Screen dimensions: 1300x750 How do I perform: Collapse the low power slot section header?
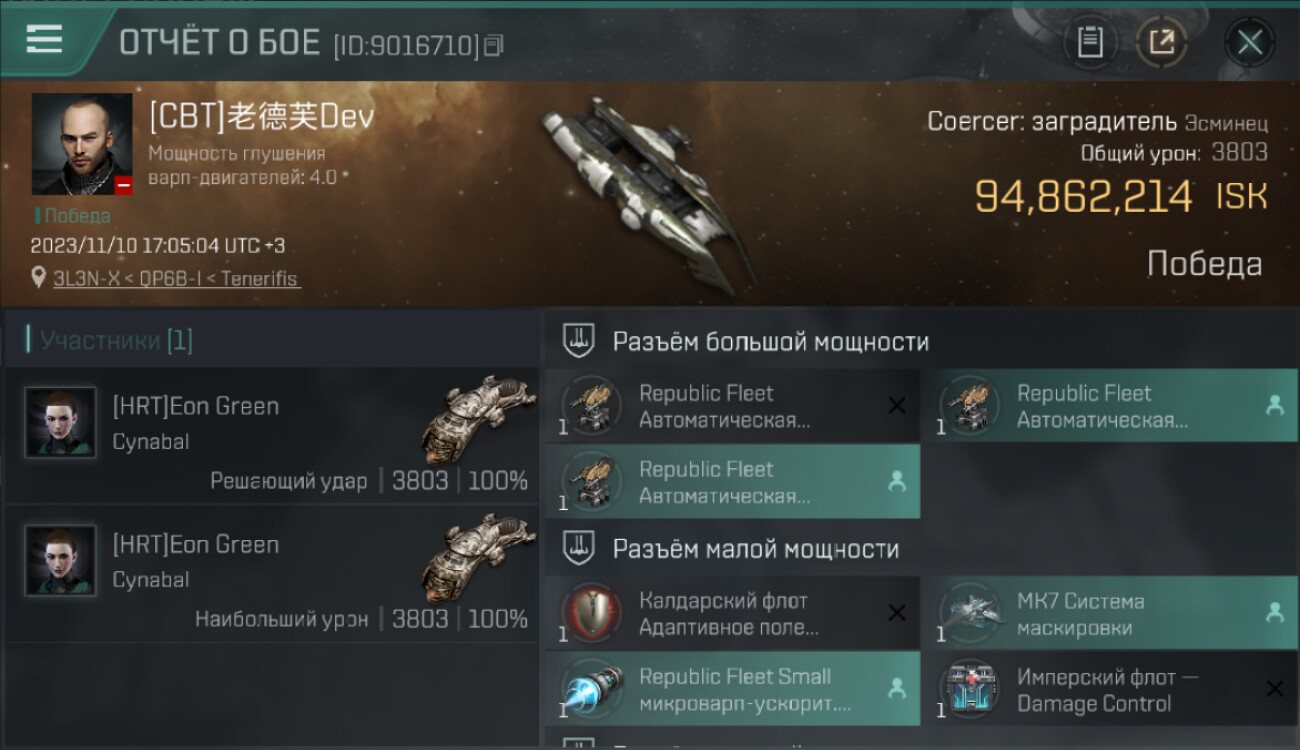920,548
